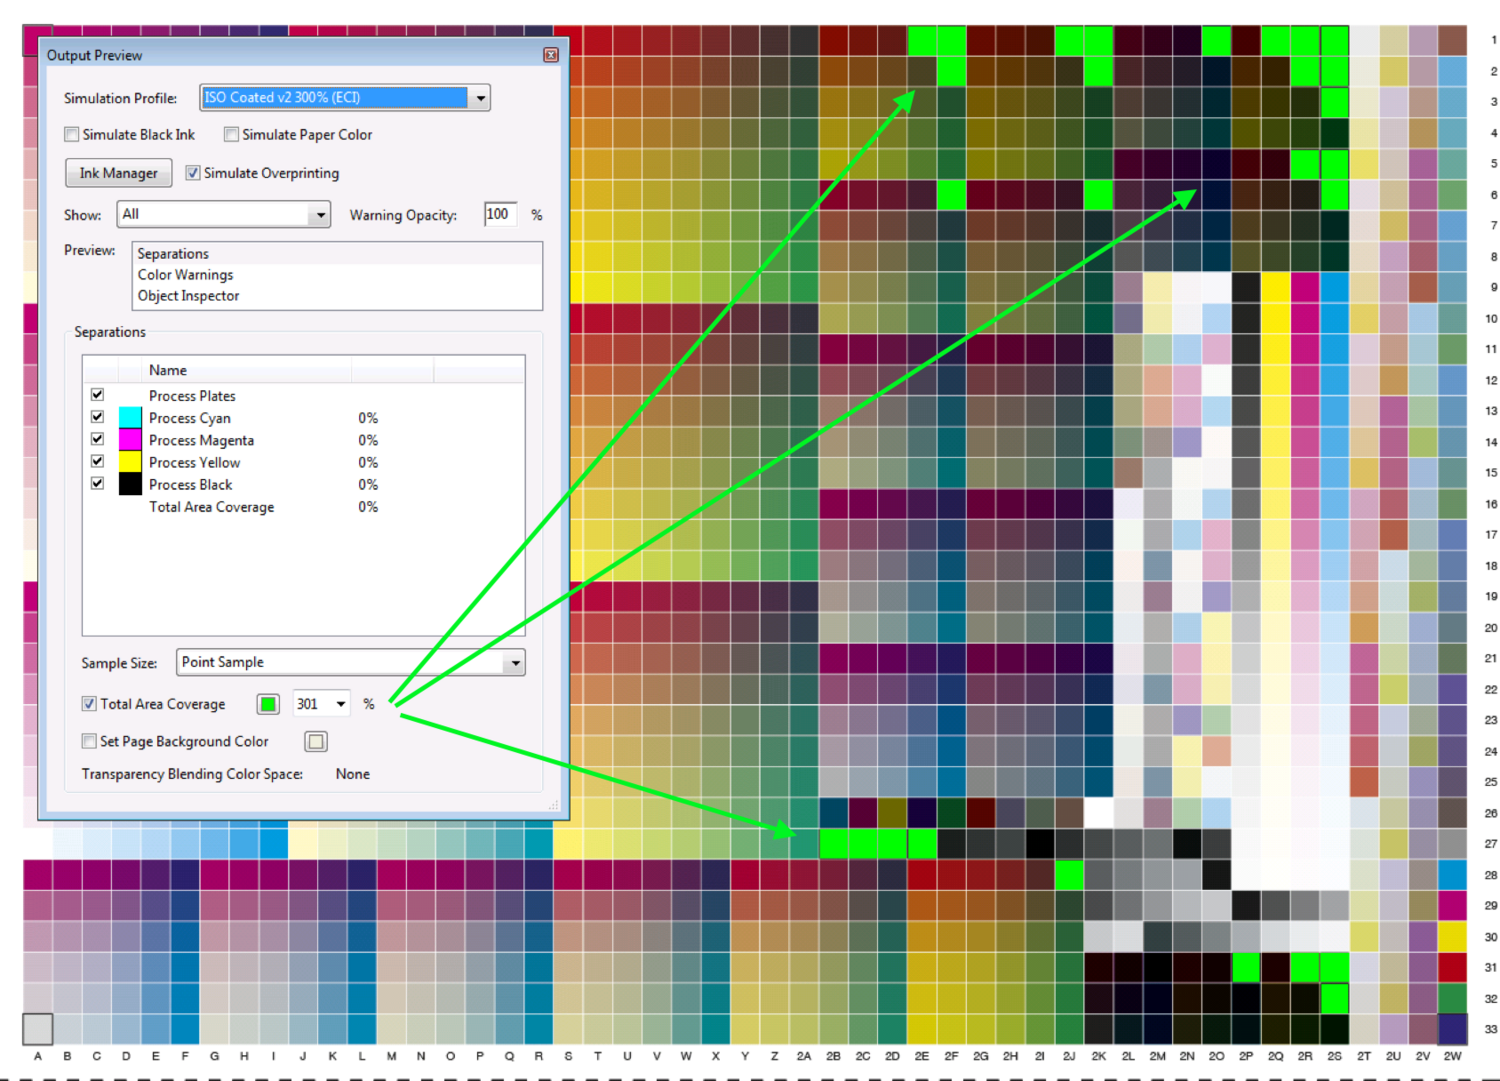Open the Ink Manager

tap(119, 173)
